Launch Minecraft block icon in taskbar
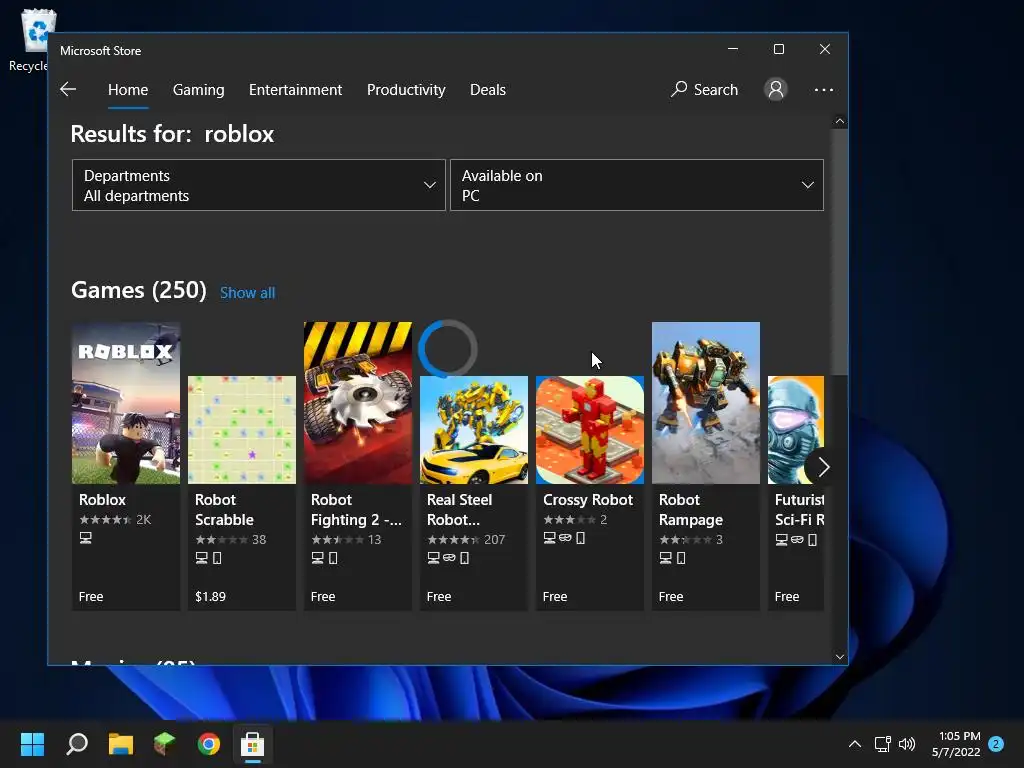The image size is (1024, 768). point(164,744)
